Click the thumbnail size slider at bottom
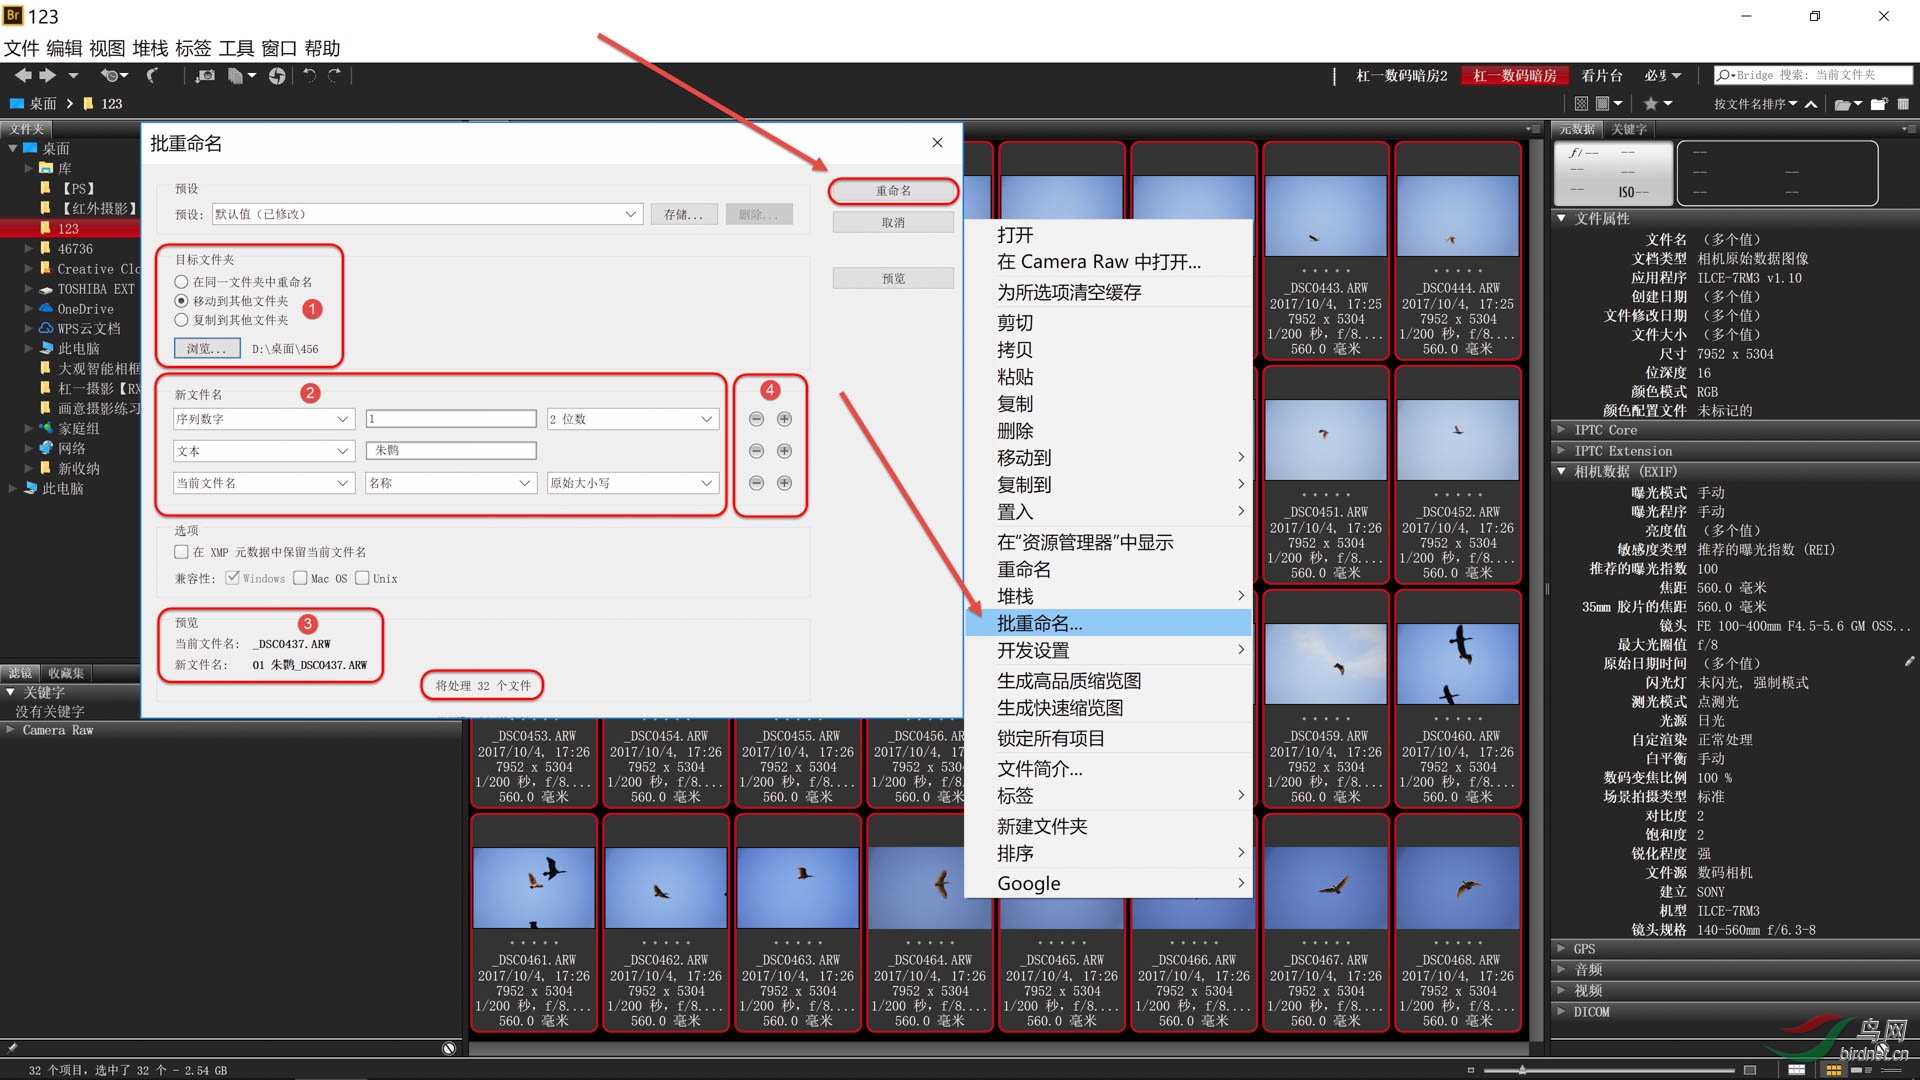The width and height of the screenshot is (1920, 1080). pyautogui.click(x=1522, y=1070)
